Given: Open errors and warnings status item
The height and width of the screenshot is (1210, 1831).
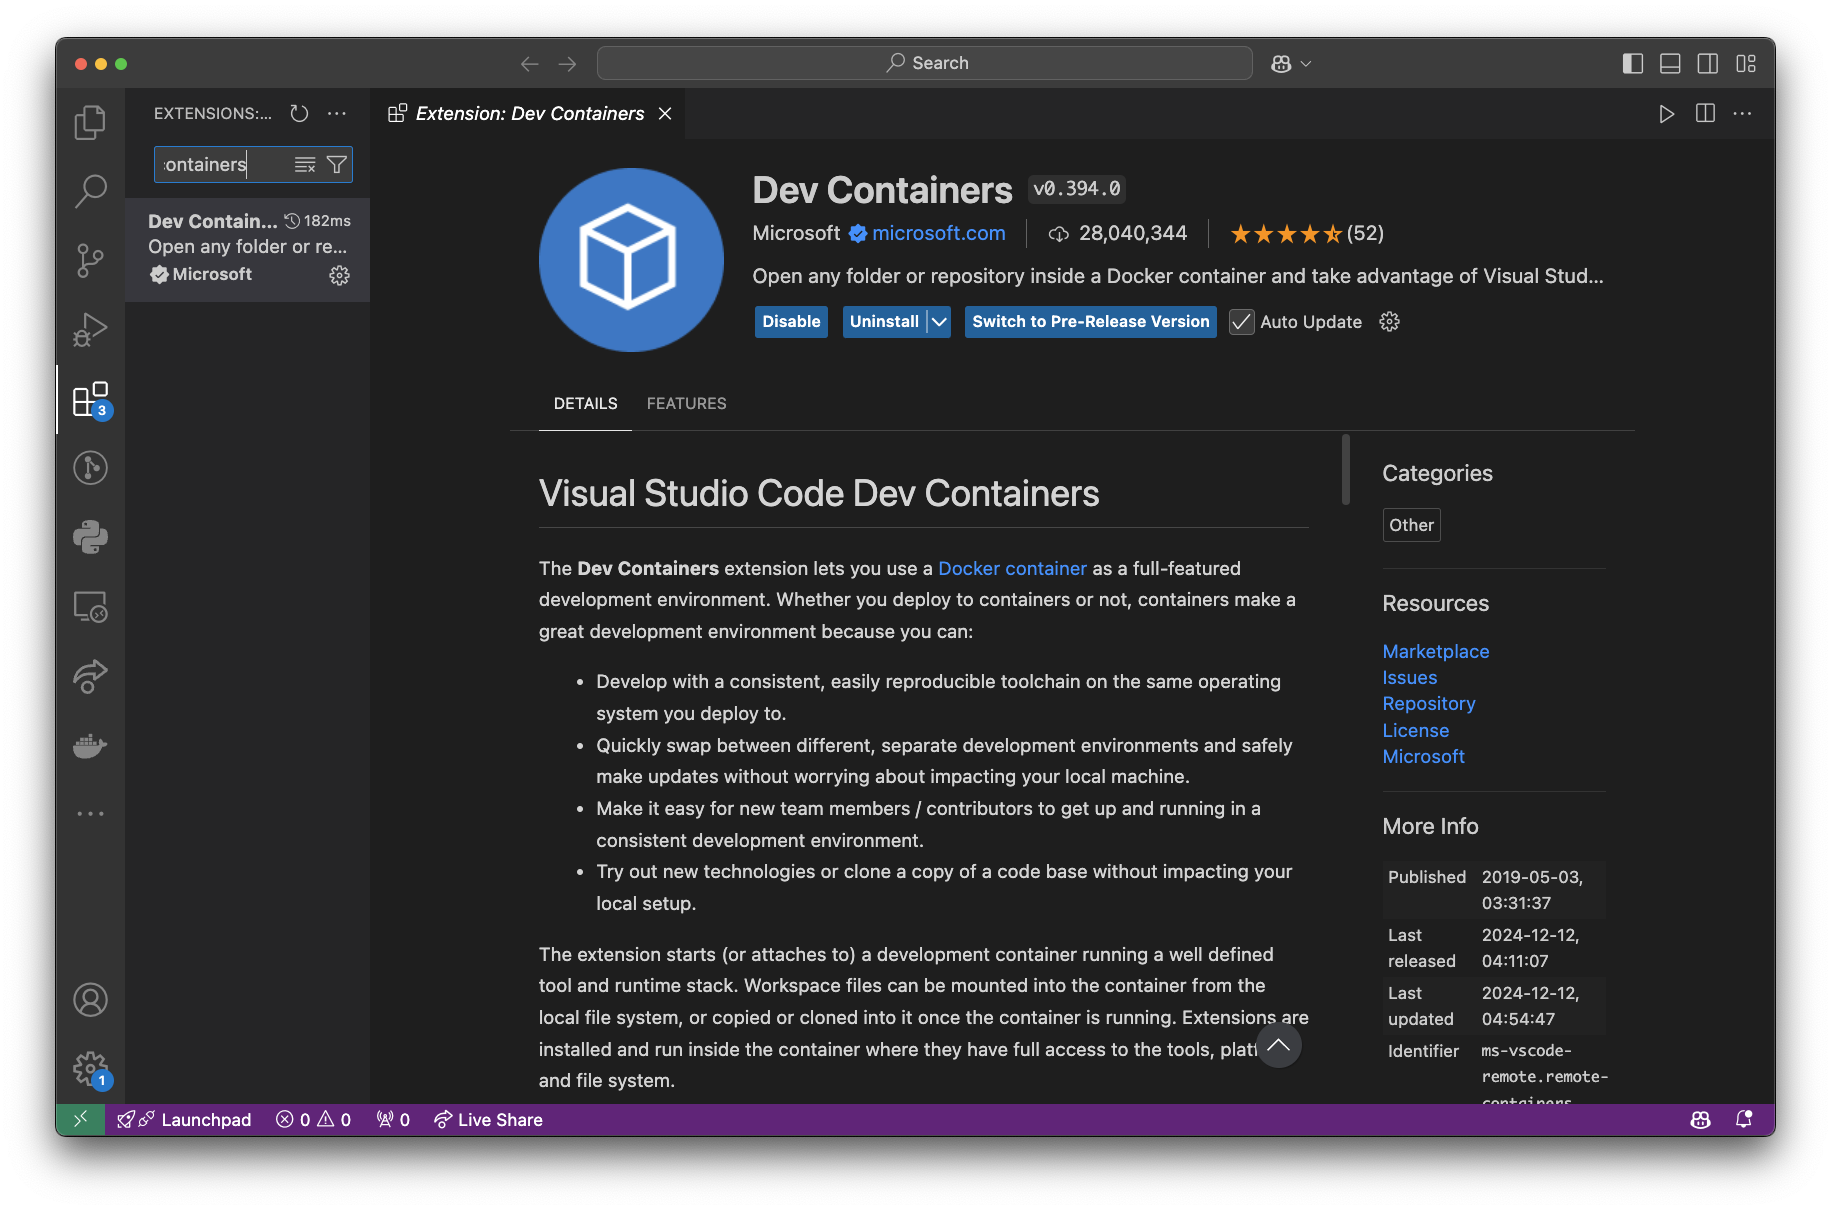Looking at the screenshot, I should [x=313, y=1119].
